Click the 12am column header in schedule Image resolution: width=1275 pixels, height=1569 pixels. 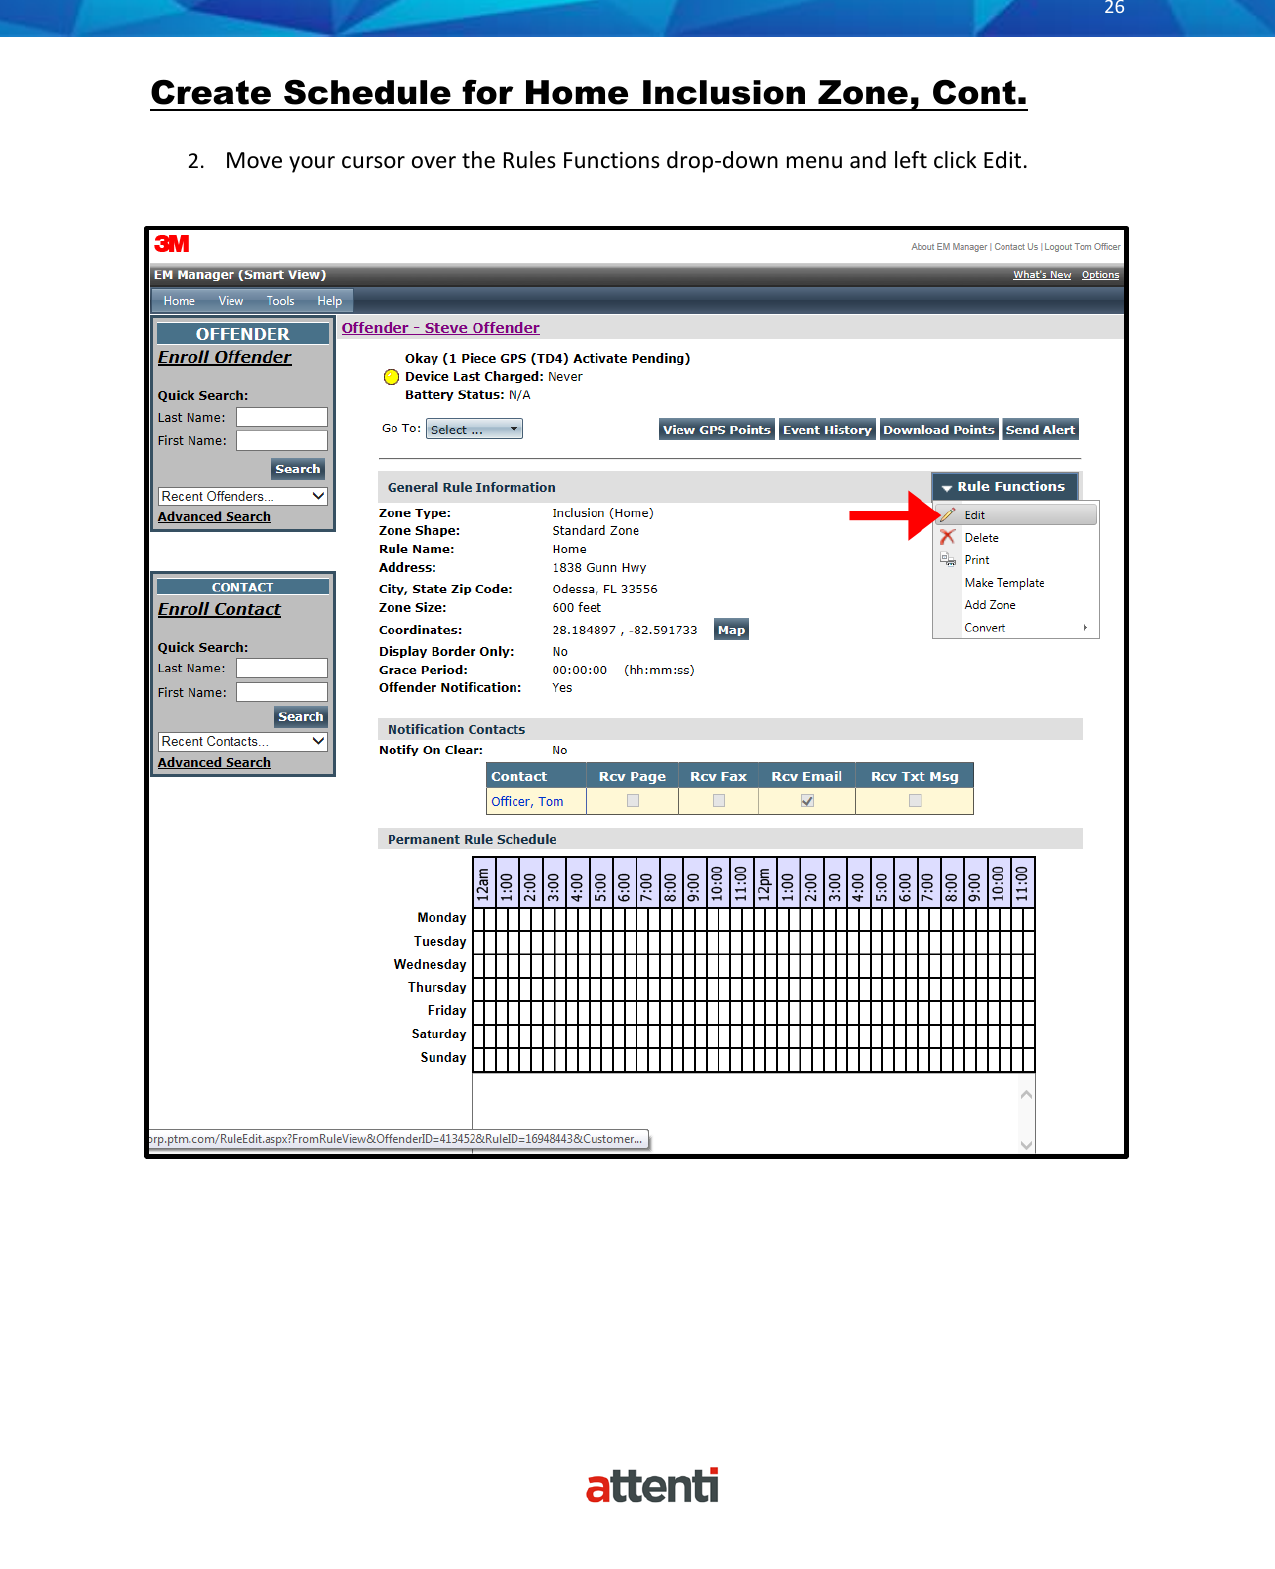click(x=484, y=883)
